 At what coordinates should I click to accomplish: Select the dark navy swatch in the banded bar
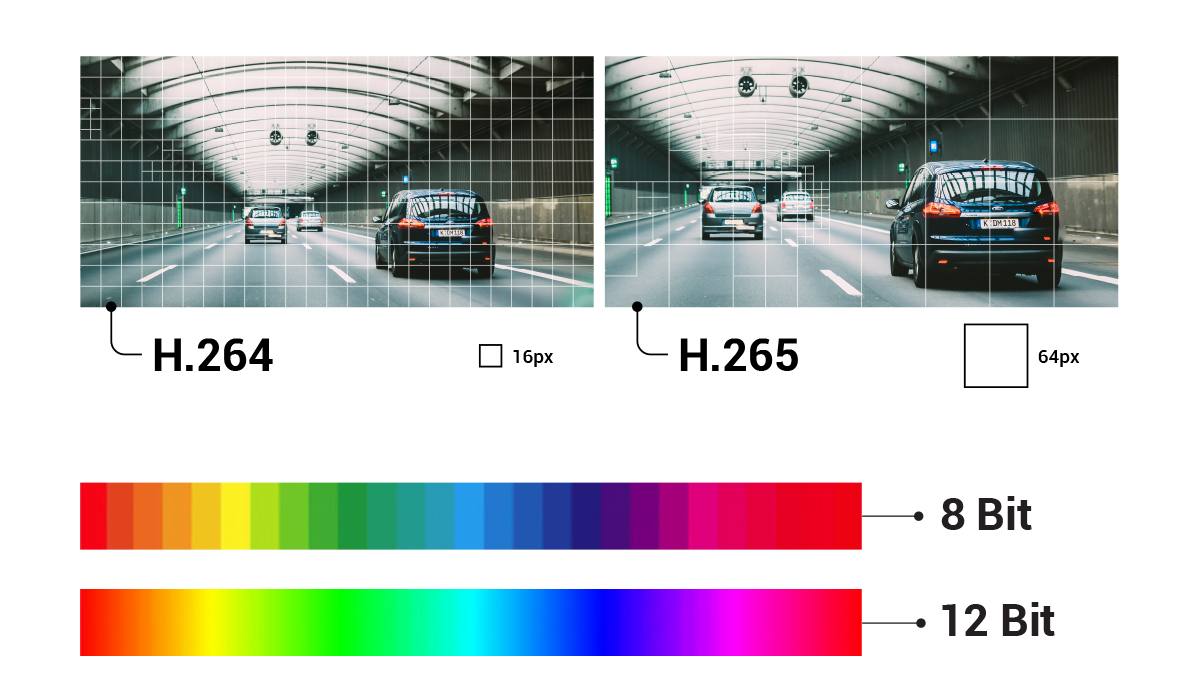click(x=587, y=516)
